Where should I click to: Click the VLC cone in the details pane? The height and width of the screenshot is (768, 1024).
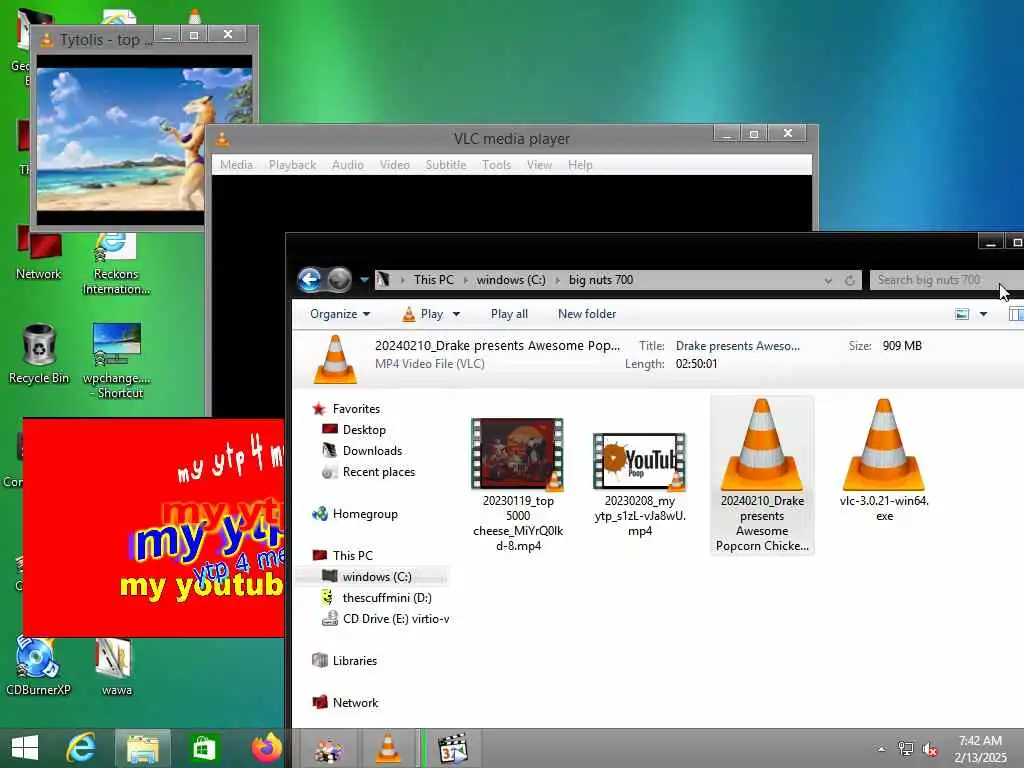(335, 359)
